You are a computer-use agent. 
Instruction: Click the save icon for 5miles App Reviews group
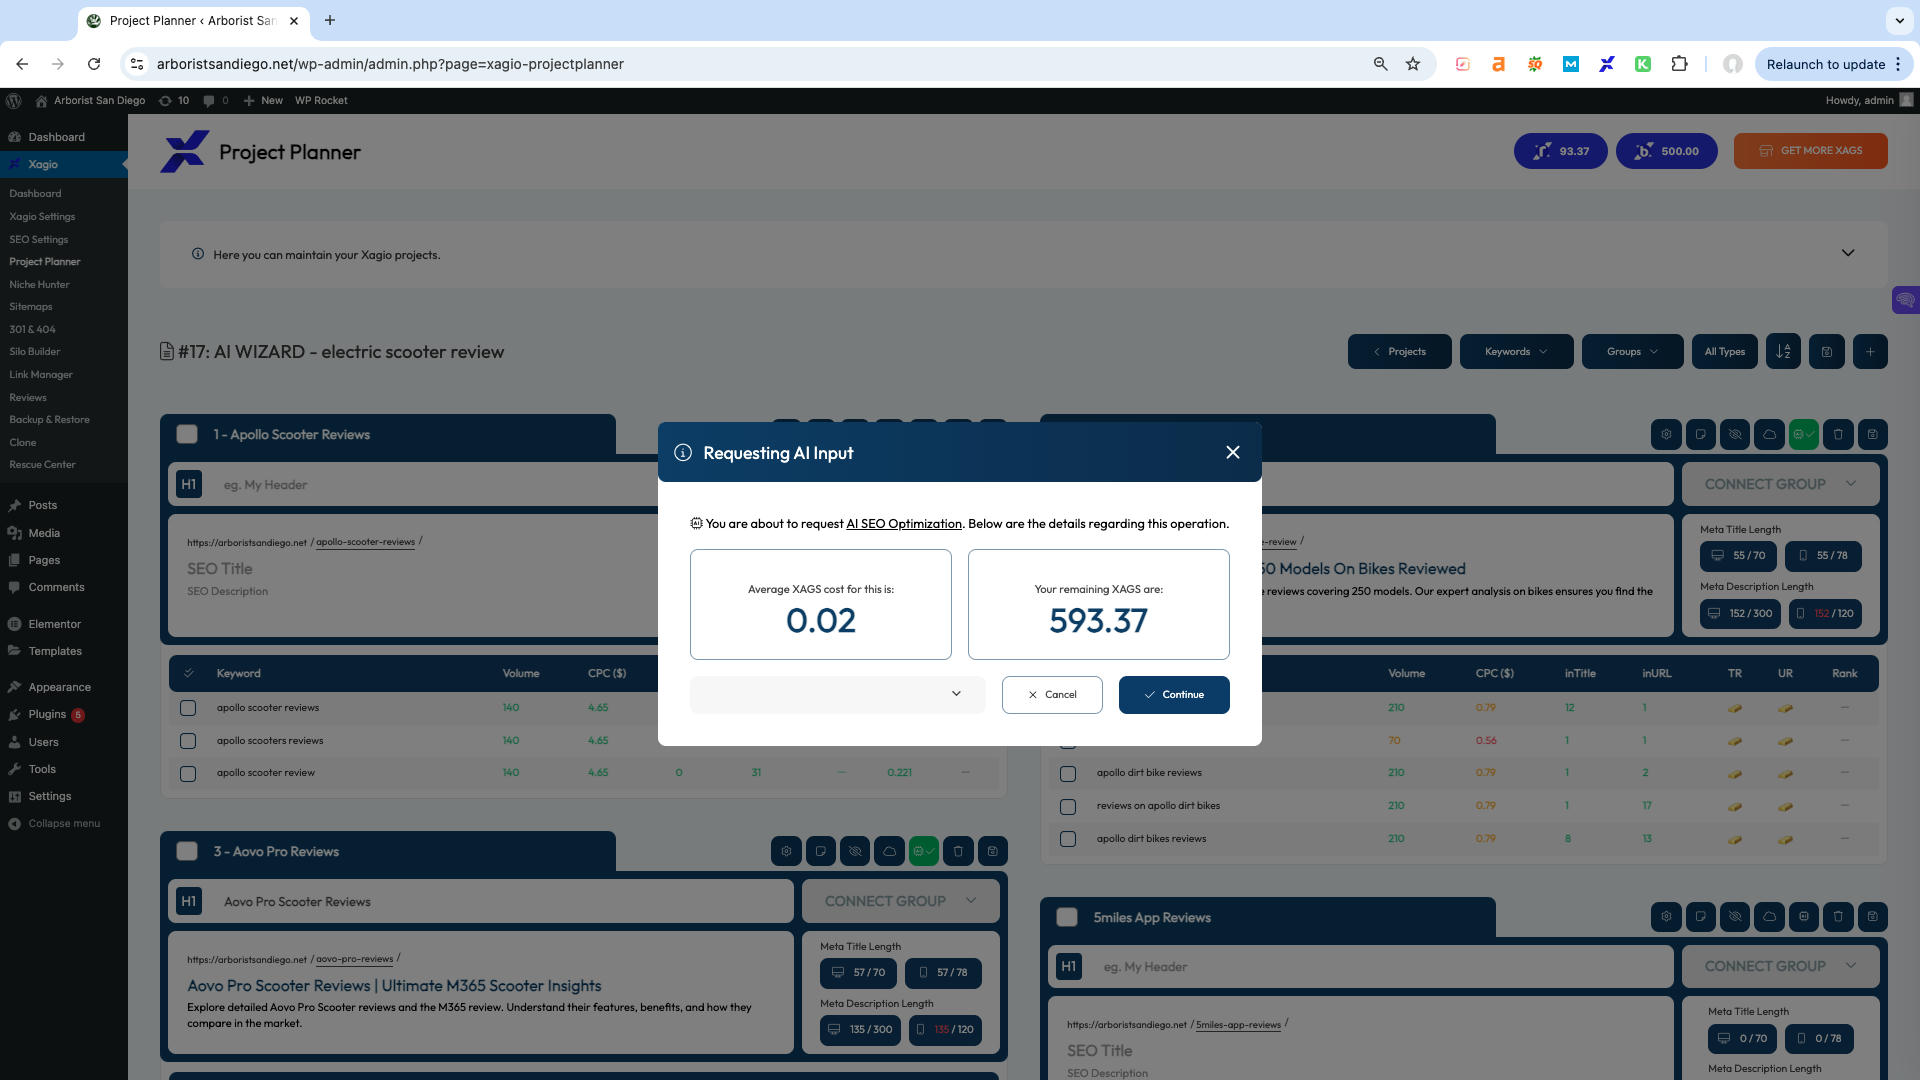[x=1872, y=917]
